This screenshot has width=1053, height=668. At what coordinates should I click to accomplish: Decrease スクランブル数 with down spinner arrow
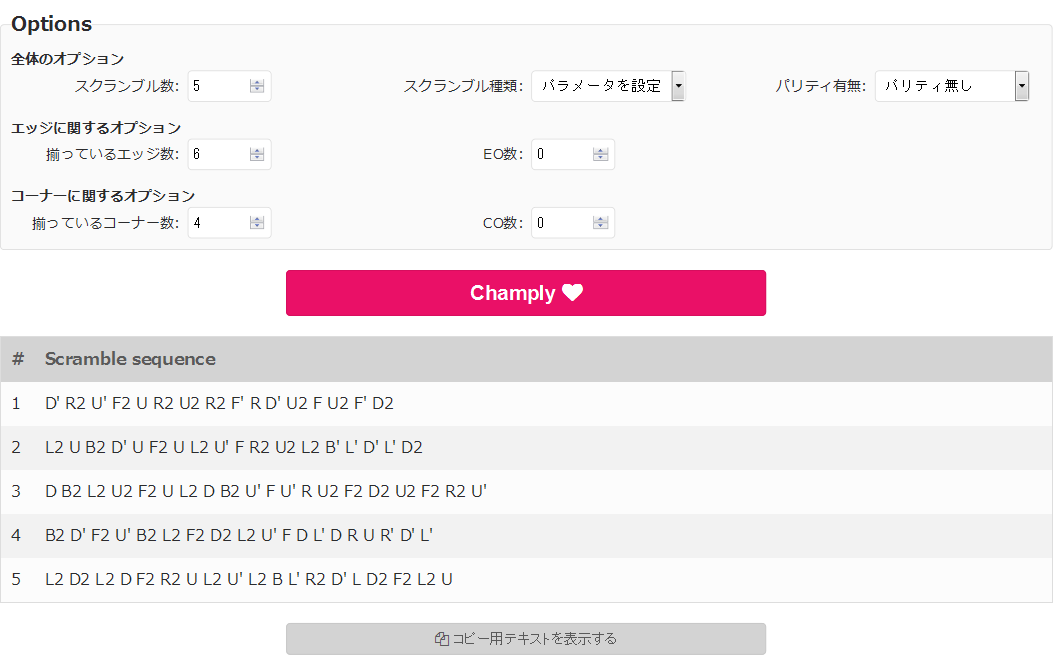(257, 90)
